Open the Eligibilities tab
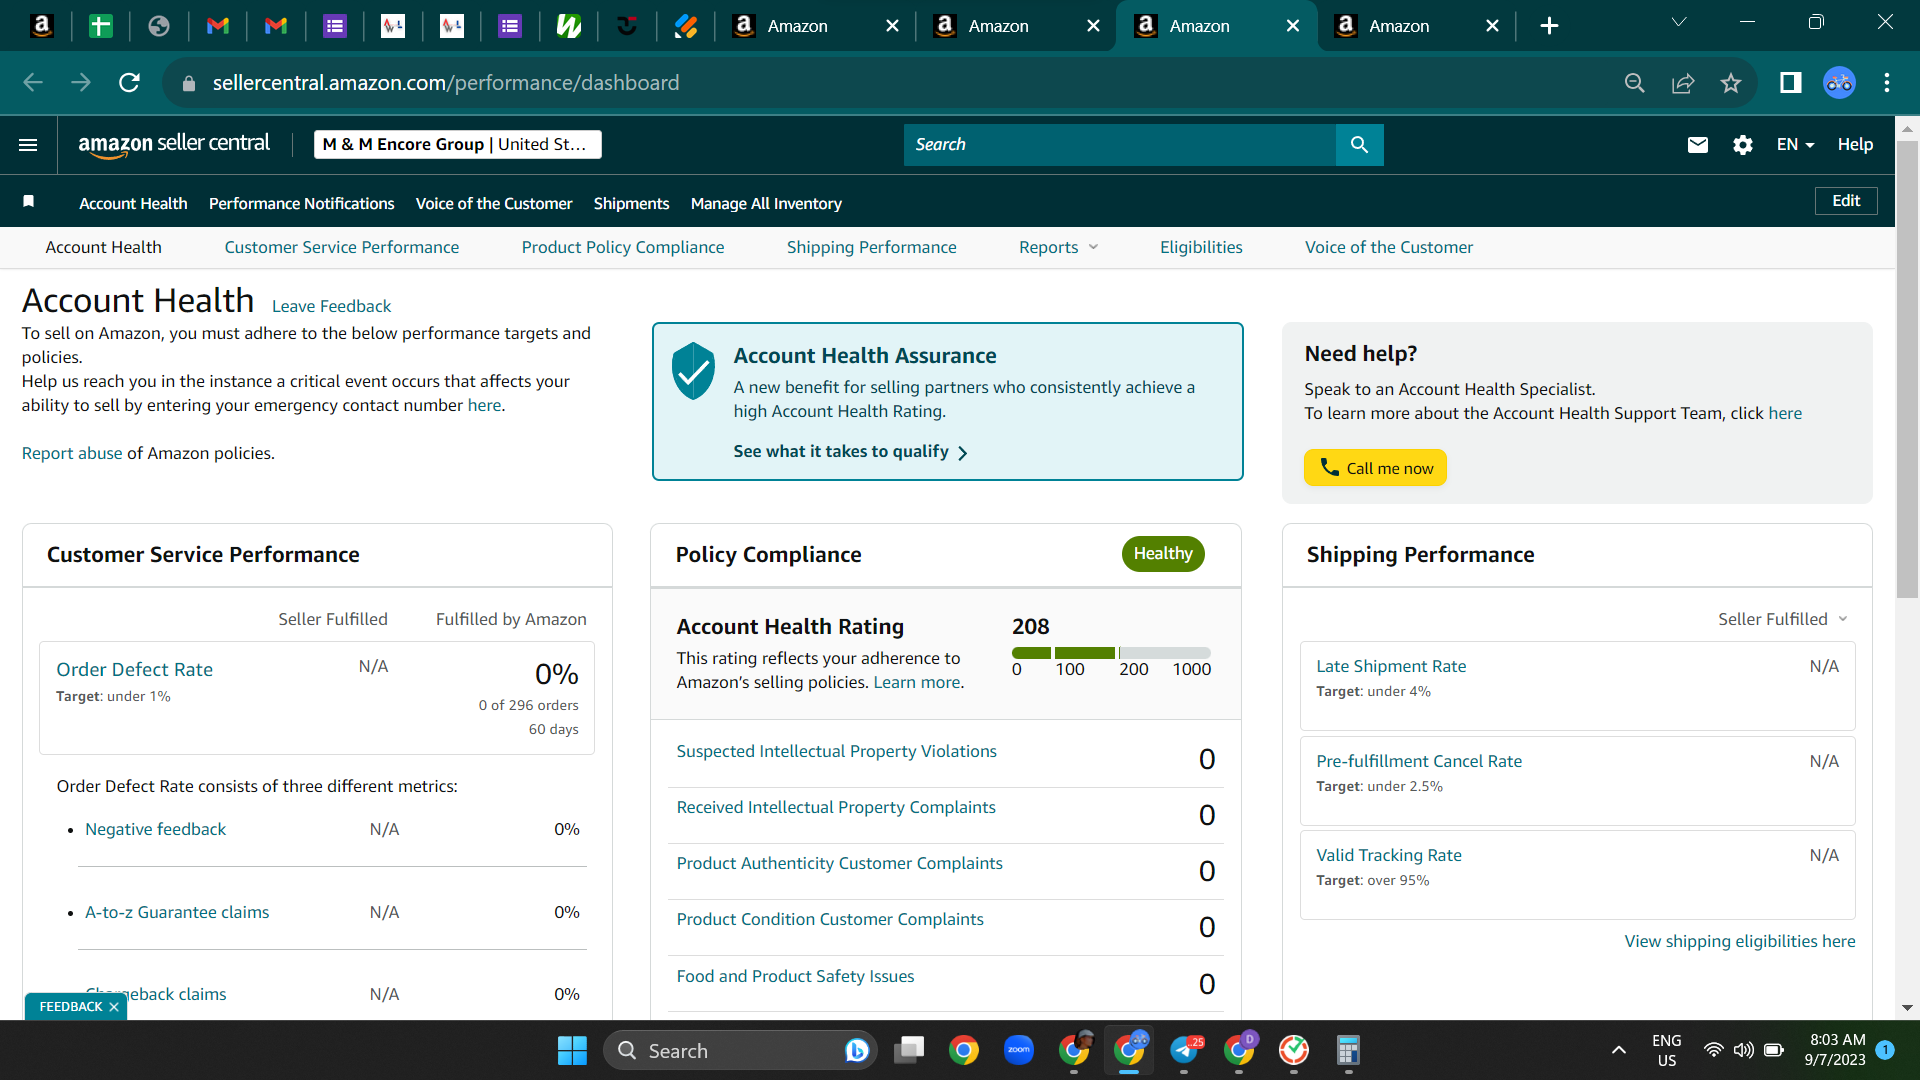1920x1080 pixels. click(1201, 247)
